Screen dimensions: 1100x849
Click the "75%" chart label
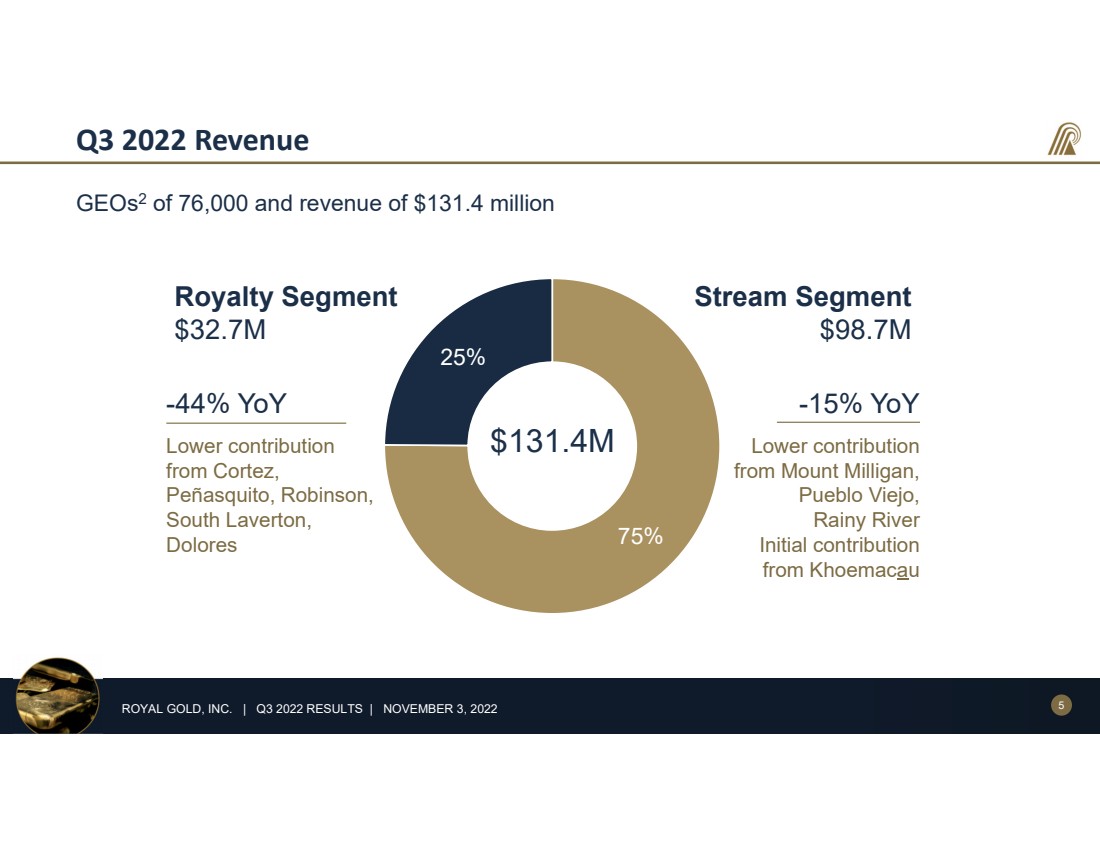pos(640,536)
